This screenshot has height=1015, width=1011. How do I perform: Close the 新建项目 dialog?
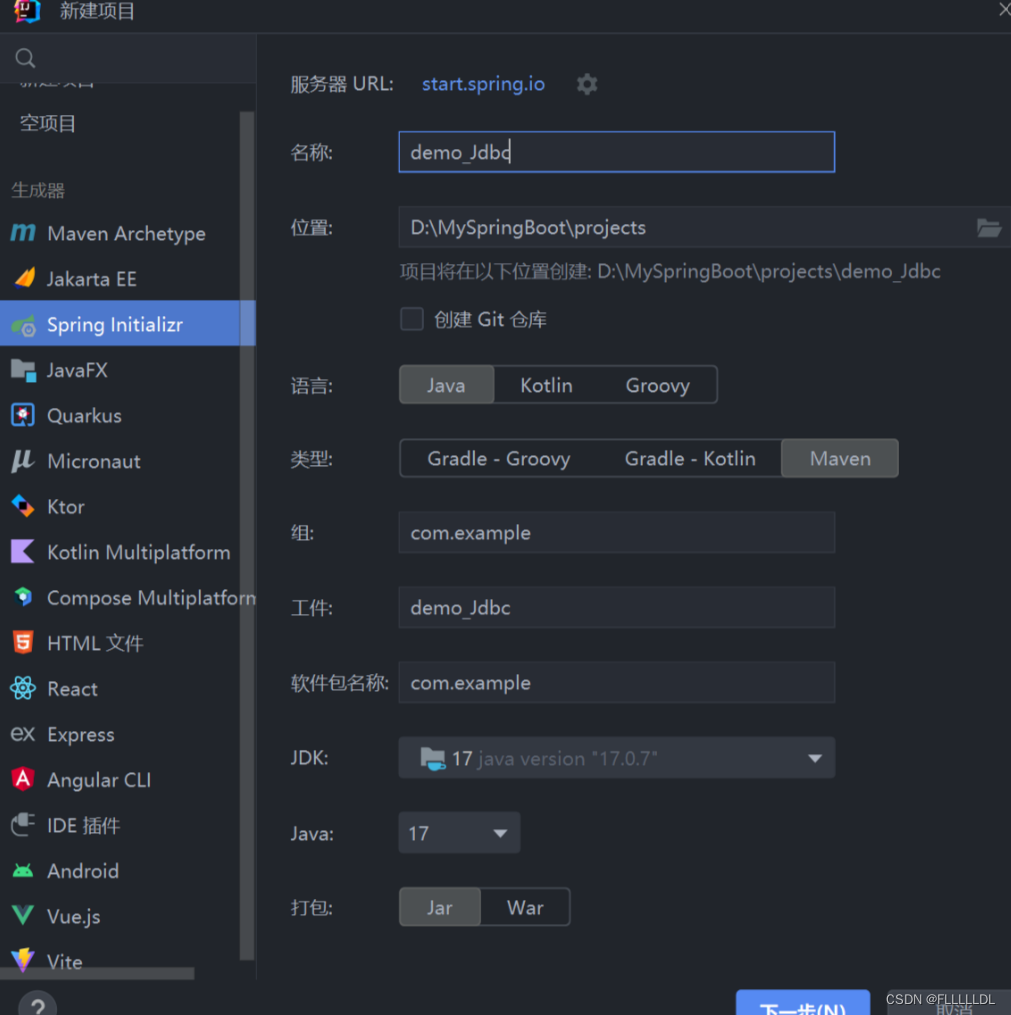[x=1004, y=9]
